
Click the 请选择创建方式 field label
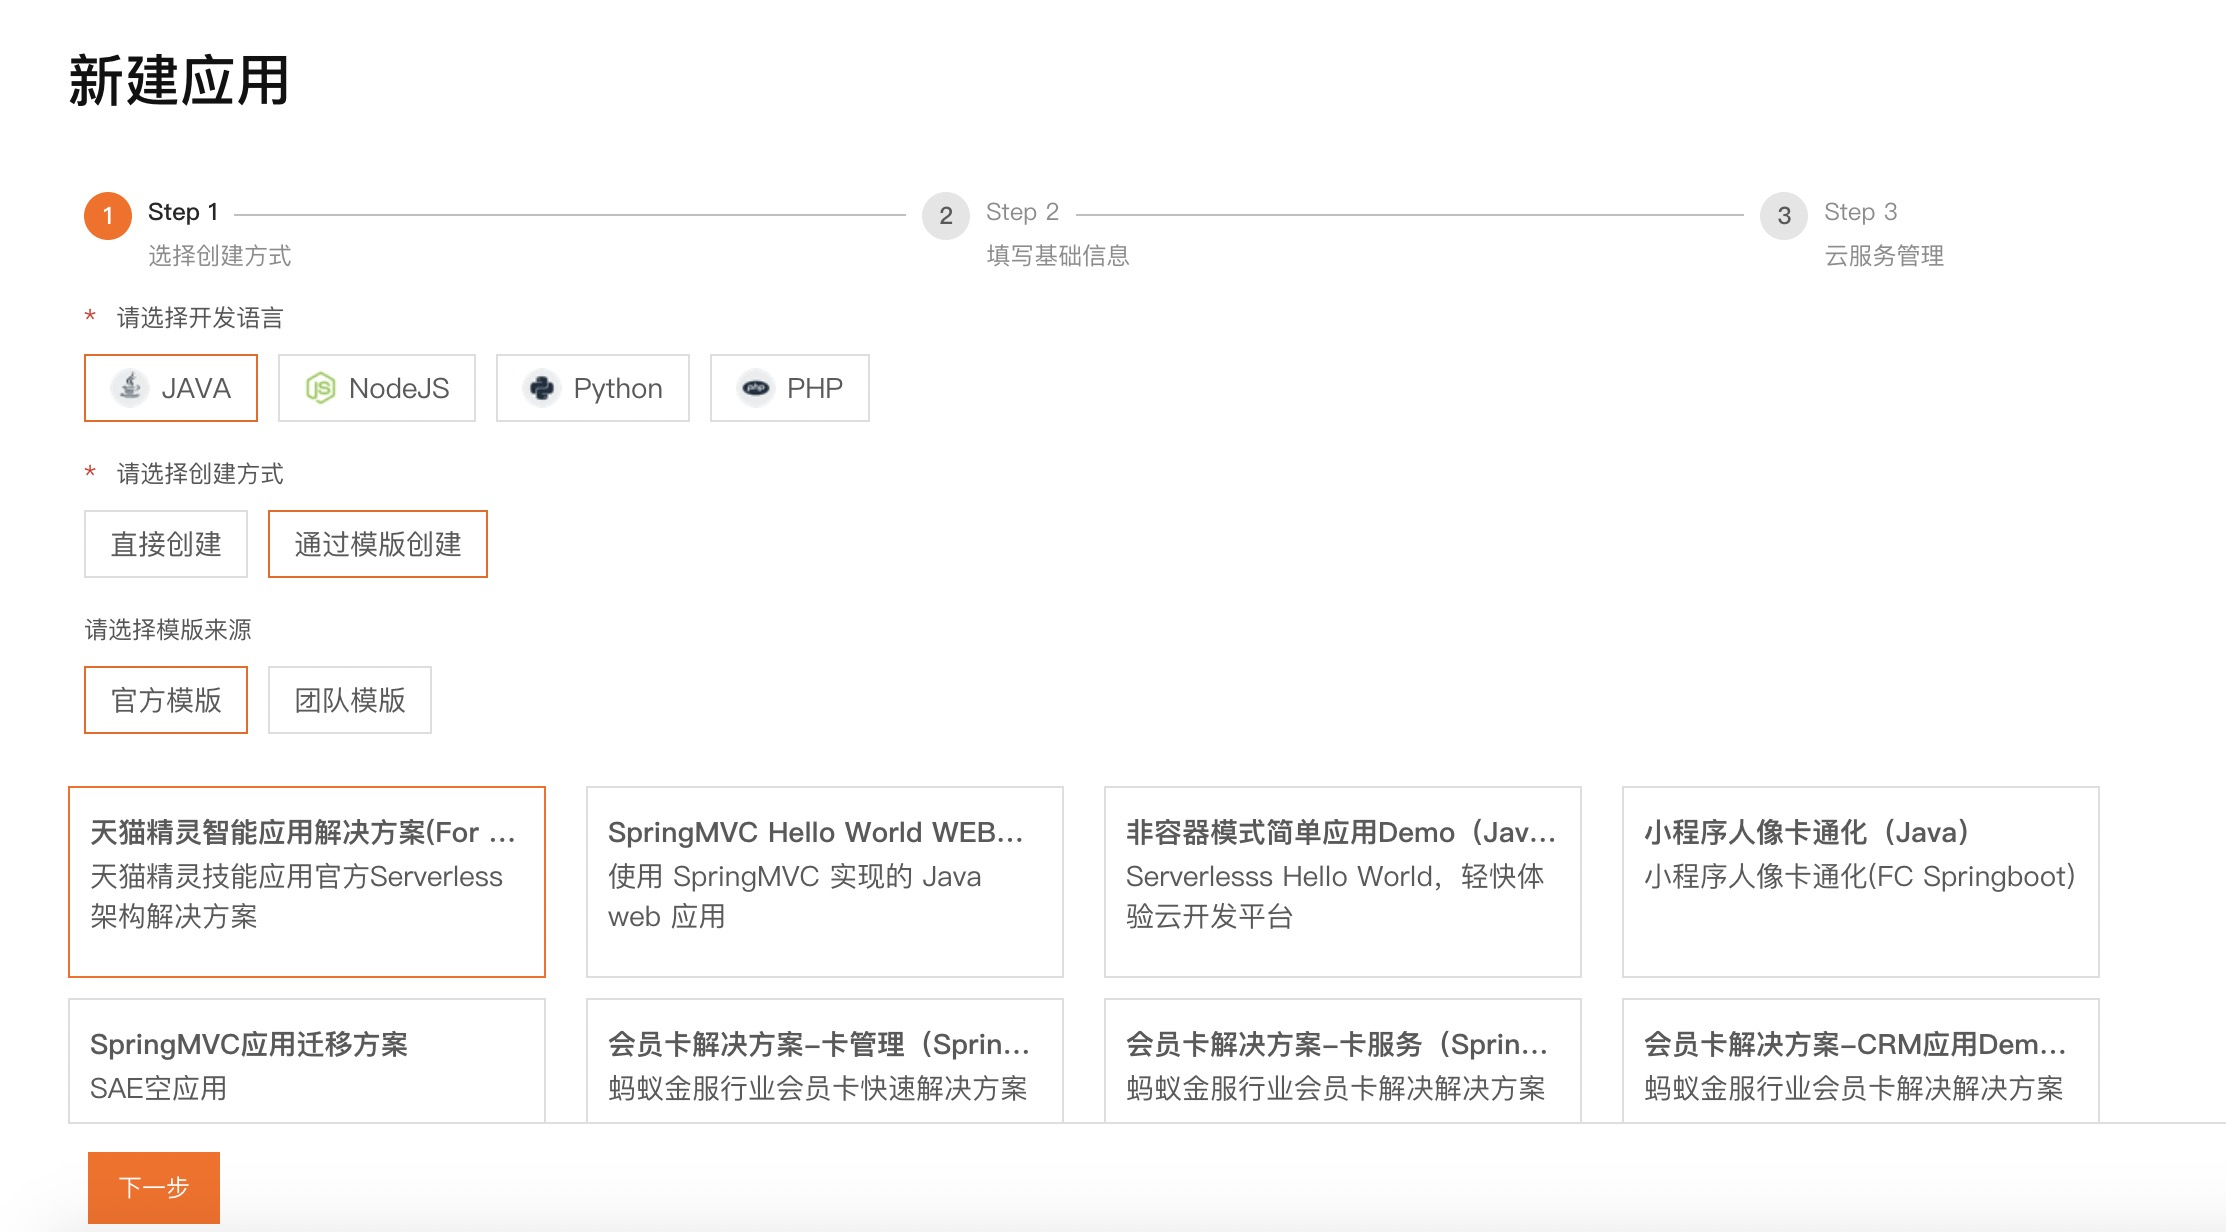coord(200,474)
